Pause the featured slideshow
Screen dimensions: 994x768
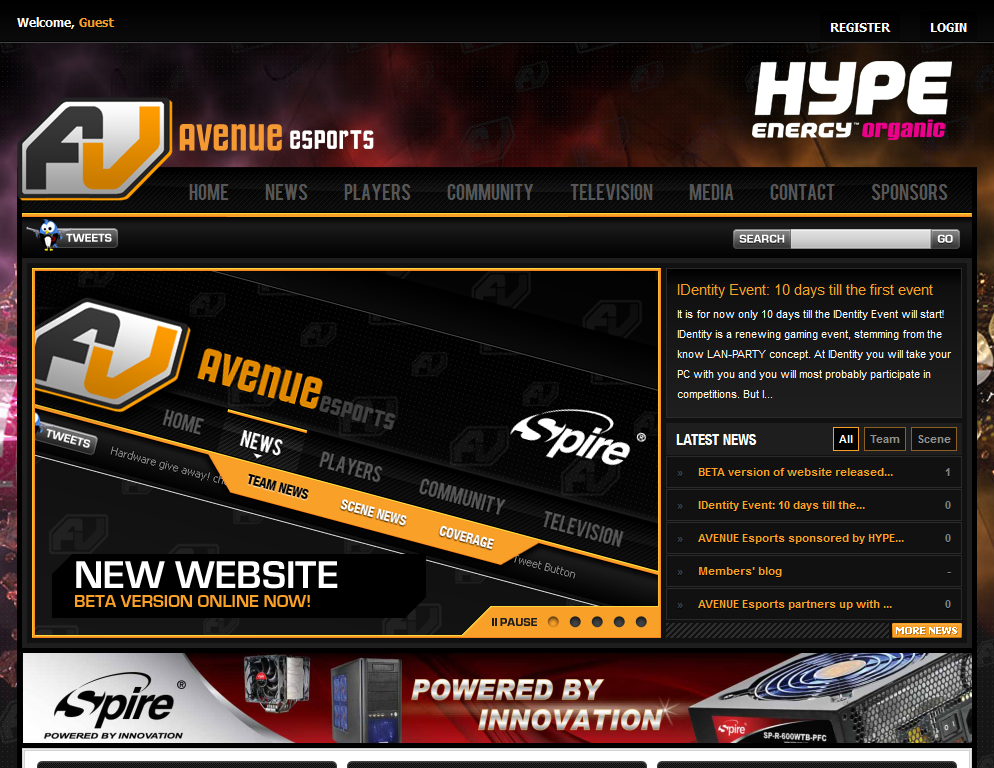click(x=514, y=622)
